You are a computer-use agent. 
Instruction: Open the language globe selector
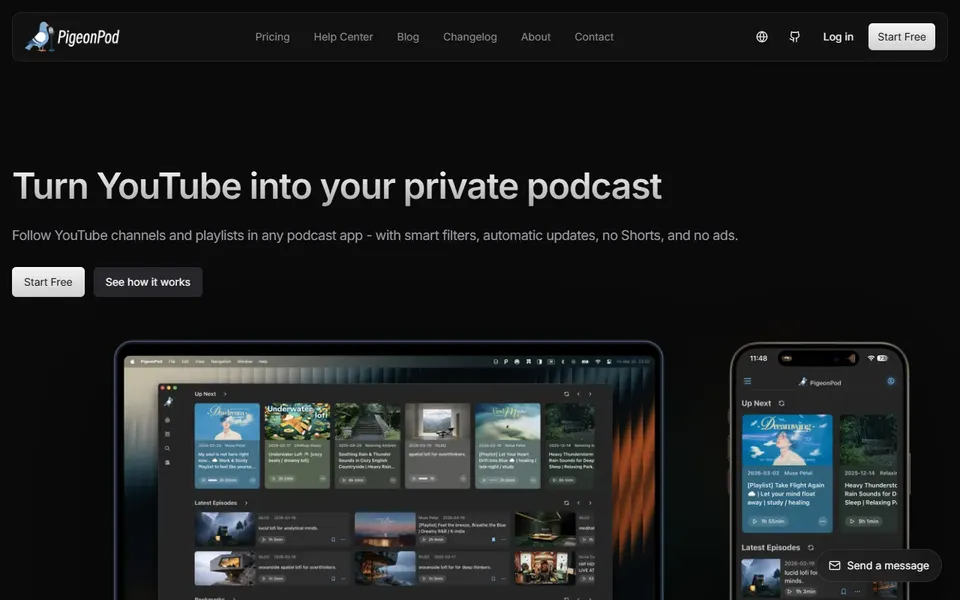click(762, 37)
